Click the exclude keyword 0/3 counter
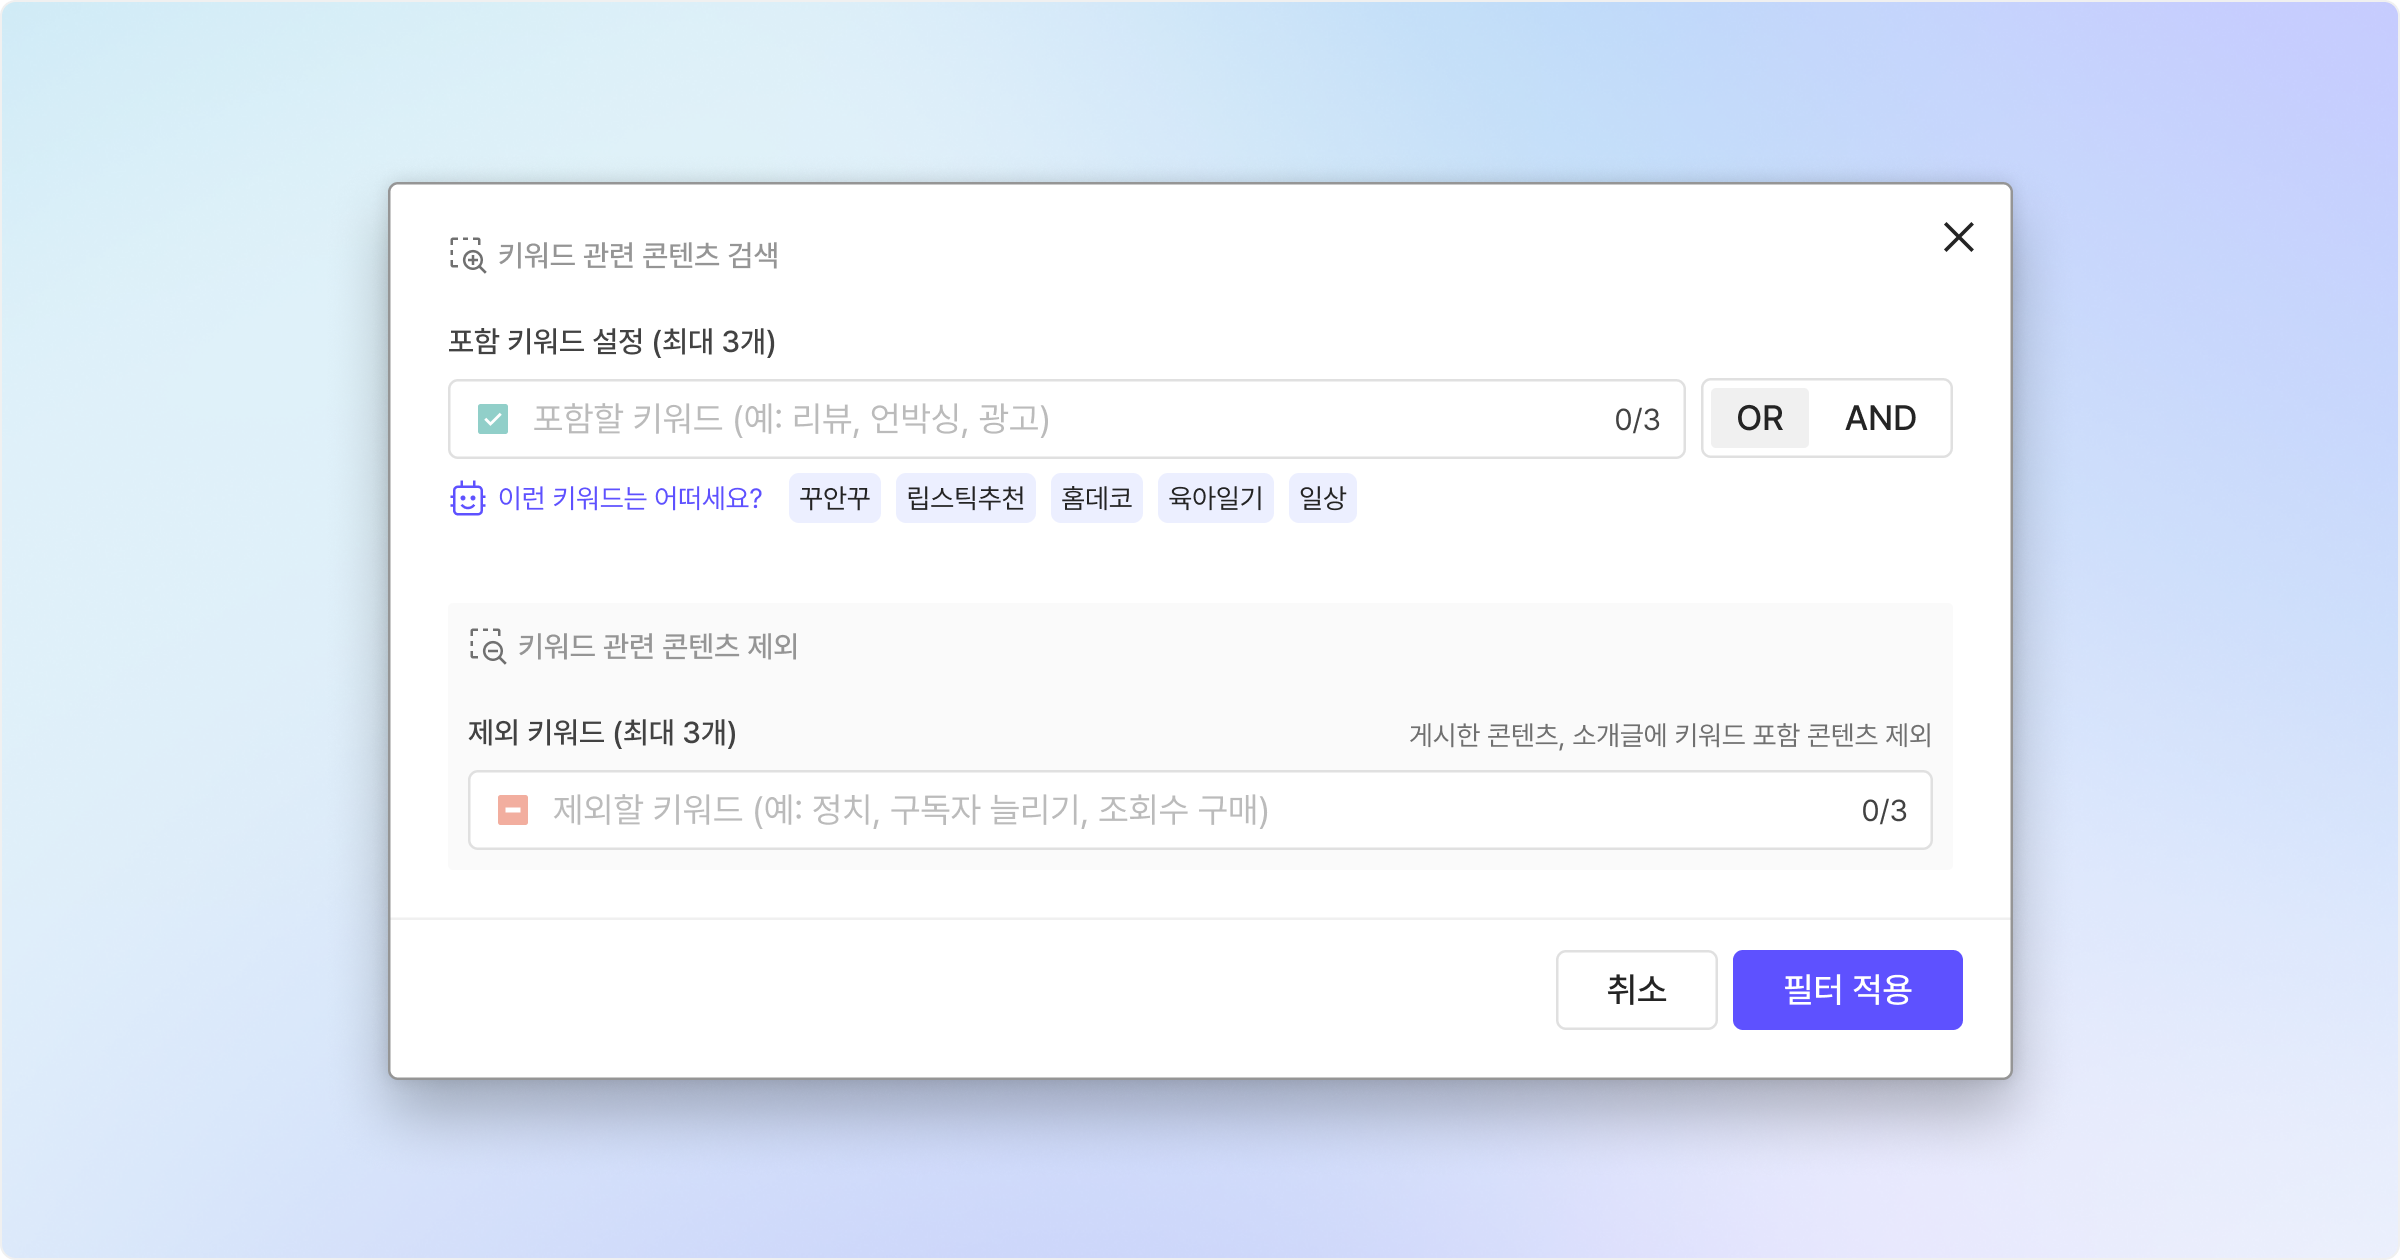Screen dimensions: 2400x1260 click(x=1884, y=811)
